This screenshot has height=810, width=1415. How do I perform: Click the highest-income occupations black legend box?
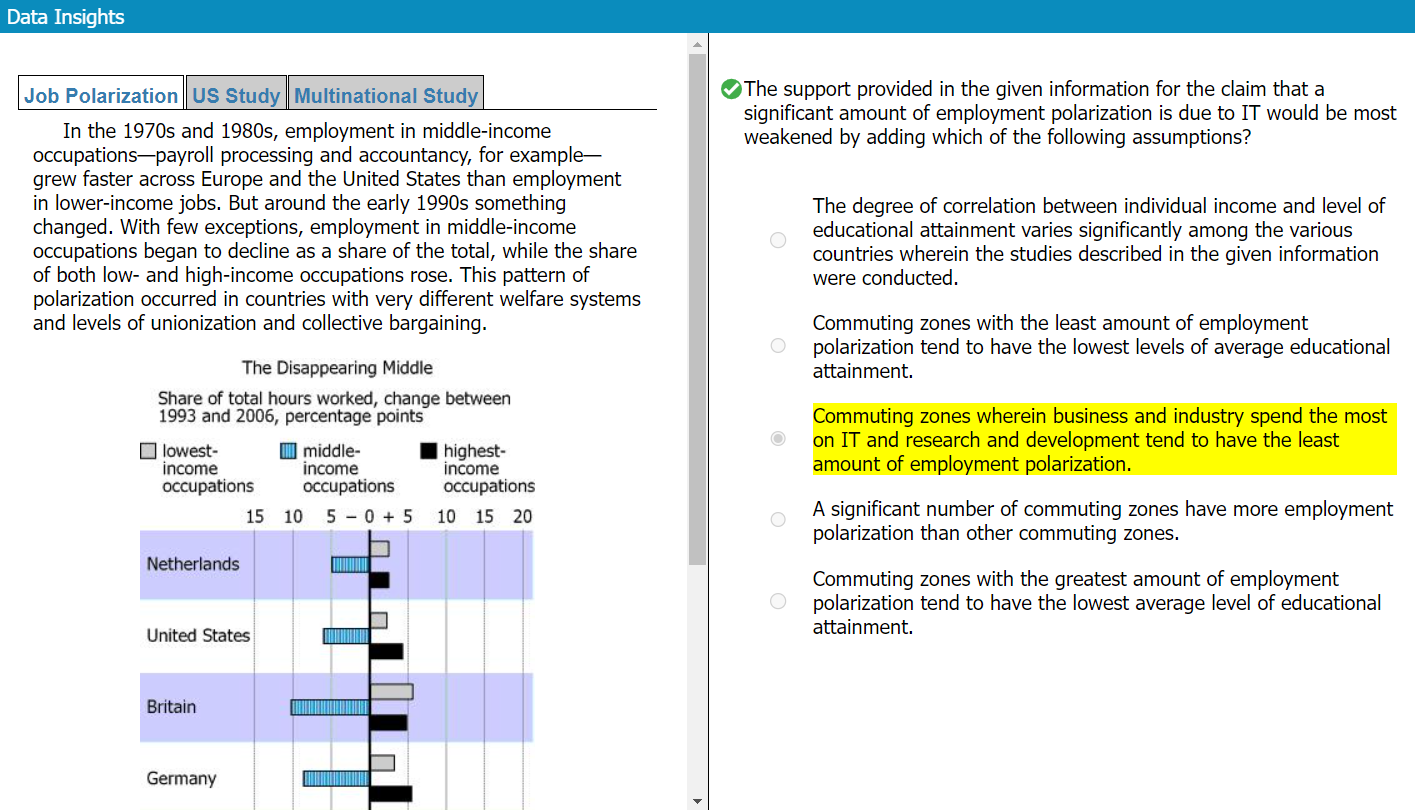[x=429, y=452]
